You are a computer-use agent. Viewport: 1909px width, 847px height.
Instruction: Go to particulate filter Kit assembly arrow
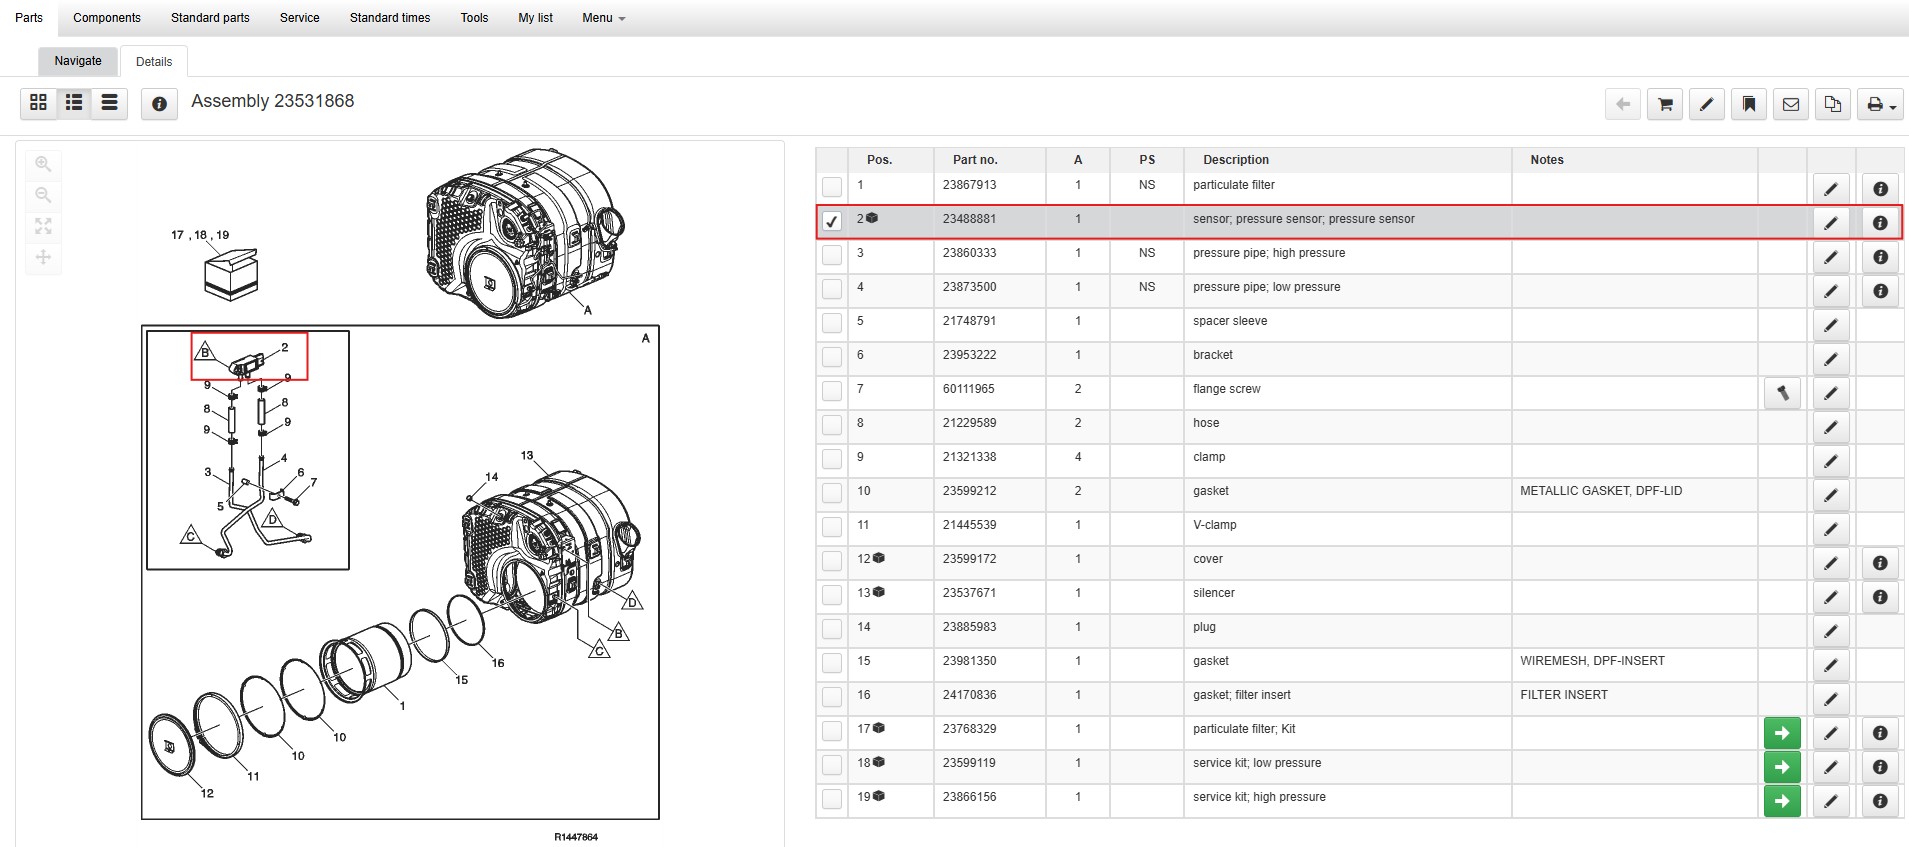(x=1782, y=733)
